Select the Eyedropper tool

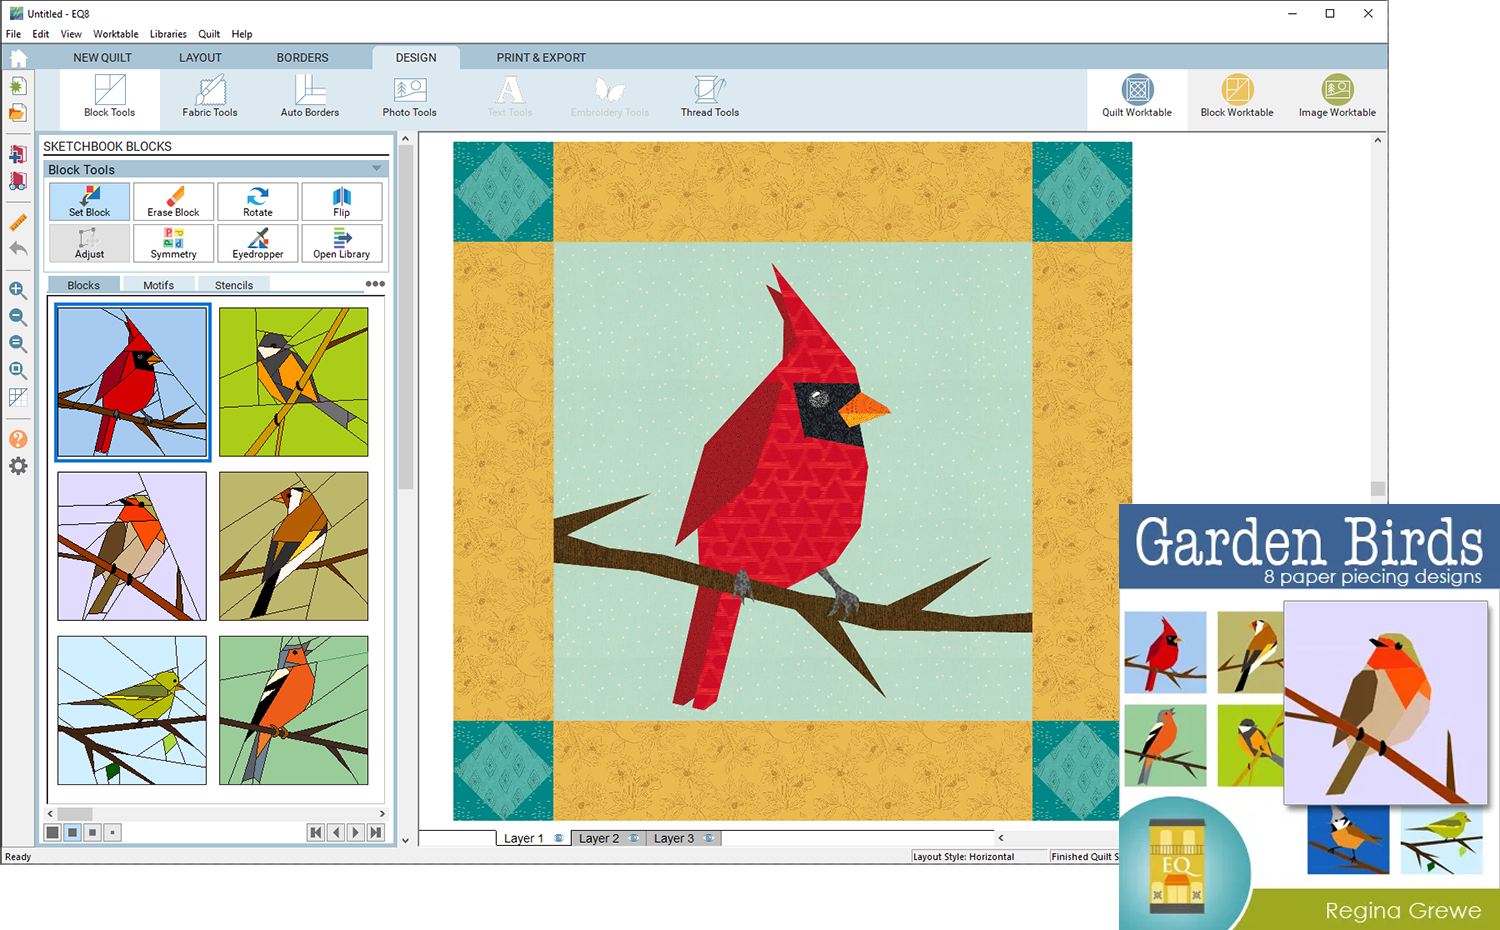[x=257, y=243]
